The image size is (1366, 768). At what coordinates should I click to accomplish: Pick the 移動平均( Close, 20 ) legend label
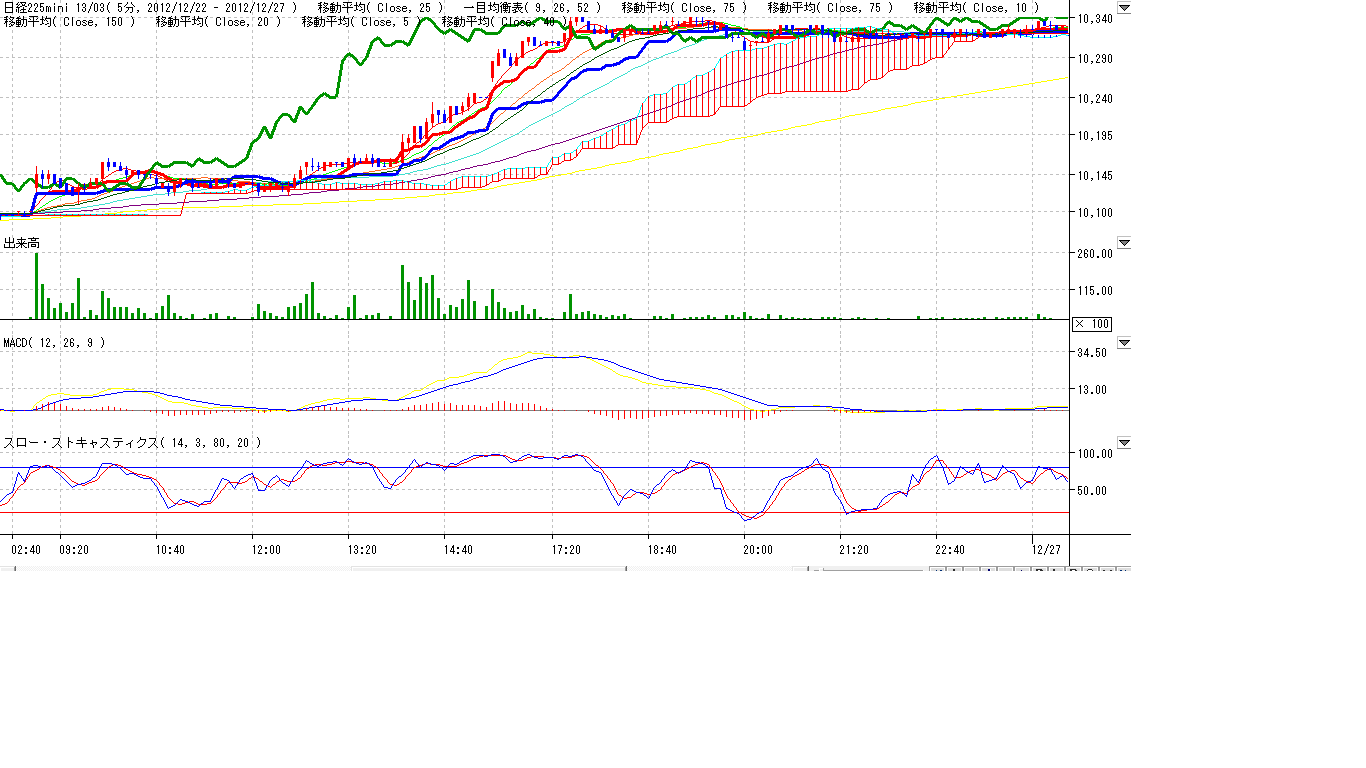point(217,21)
